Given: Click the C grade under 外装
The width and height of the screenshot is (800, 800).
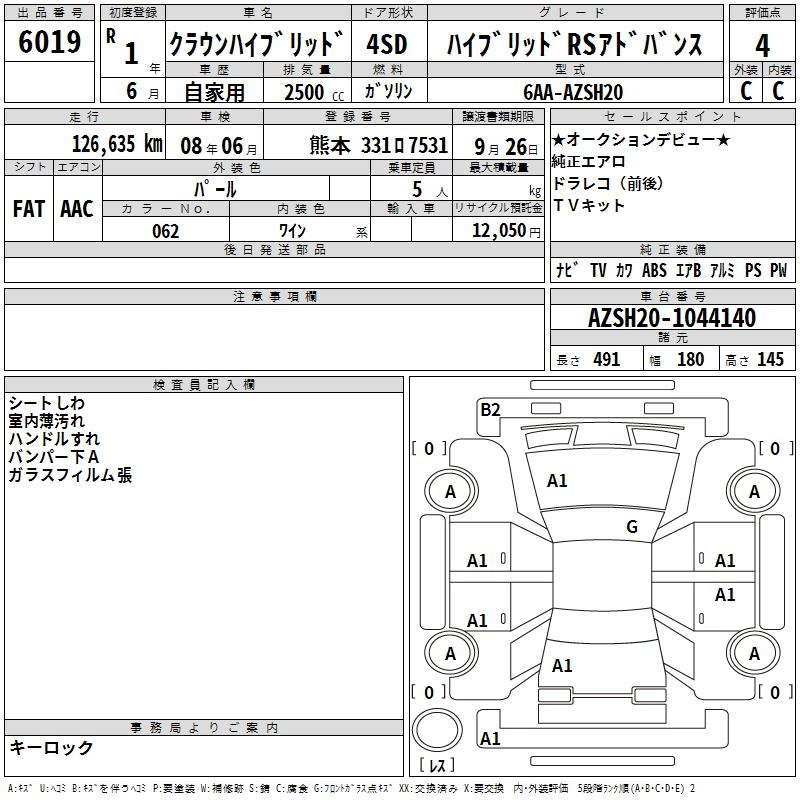Looking at the screenshot, I should 746,91.
